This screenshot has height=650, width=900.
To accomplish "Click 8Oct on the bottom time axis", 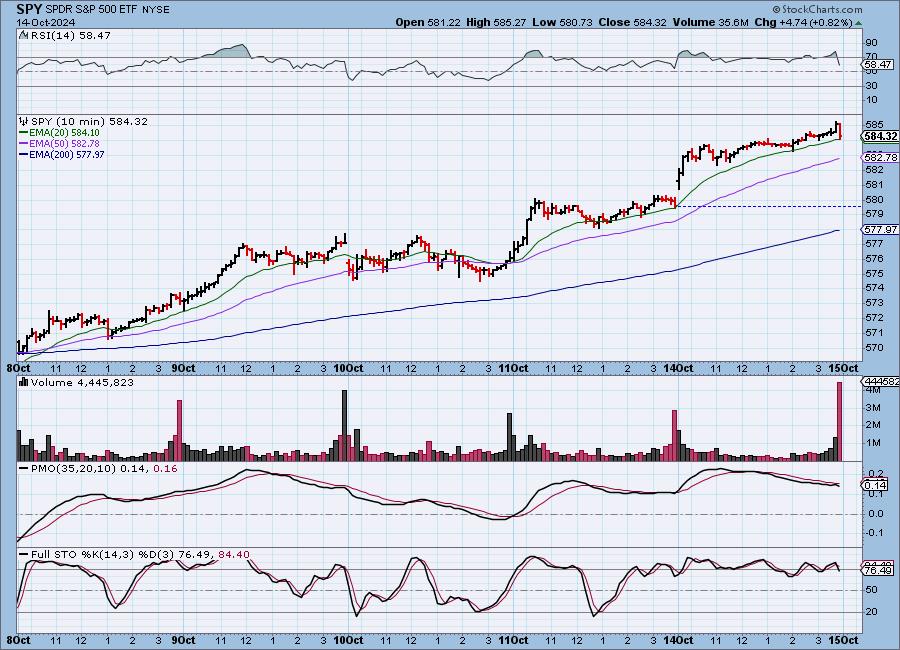I will (18, 640).
